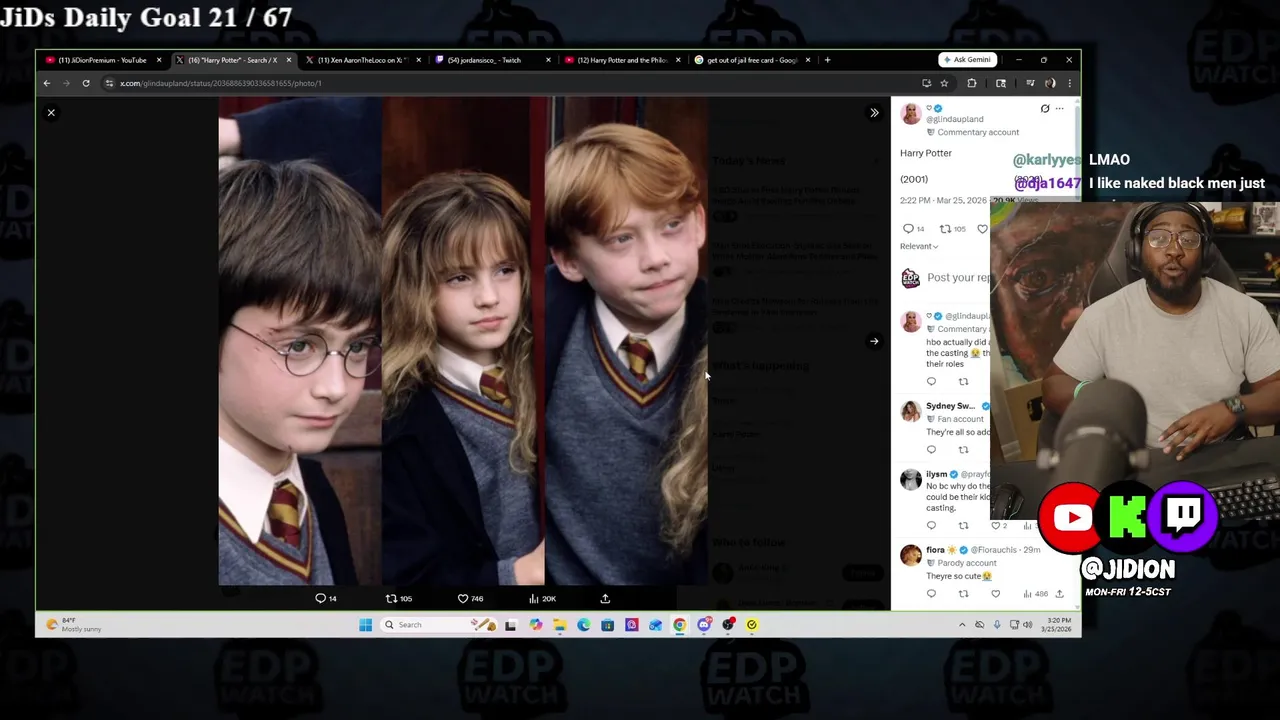Open the Windows Start menu
Screen dimensions: 1280x720
coord(366,625)
